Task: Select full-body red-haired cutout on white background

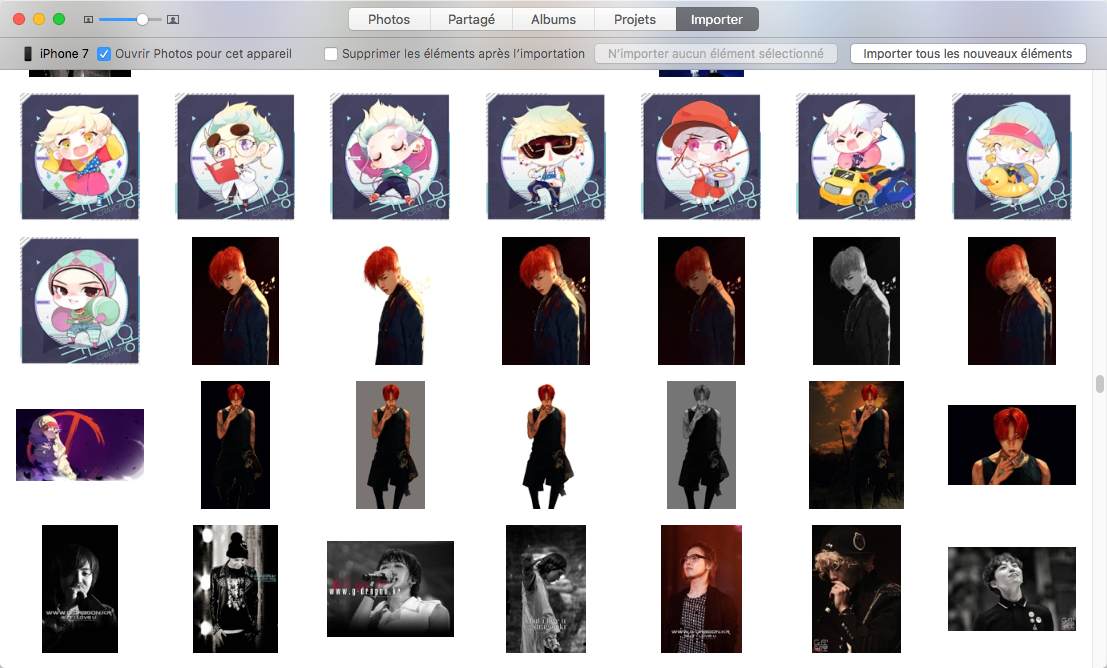Action: [x=546, y=445]
